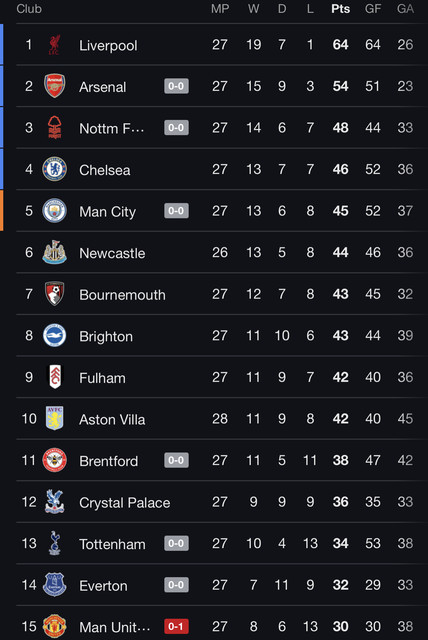Click the Liverpool club crest
The image size is (428, 640).
[x=54, y=45]
